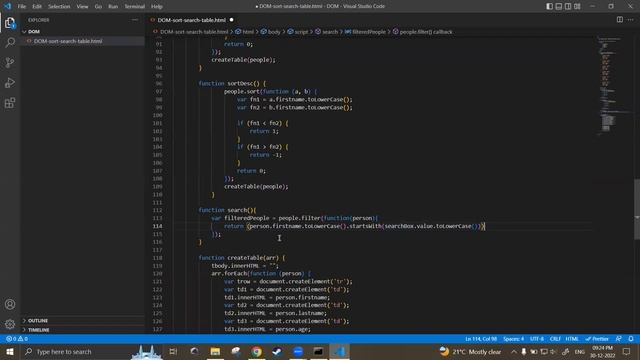Image resolution: width=640 pixels, height=360 pixels.
Task: Toggle secondary side bar layout icon
Action: [568, 6]
